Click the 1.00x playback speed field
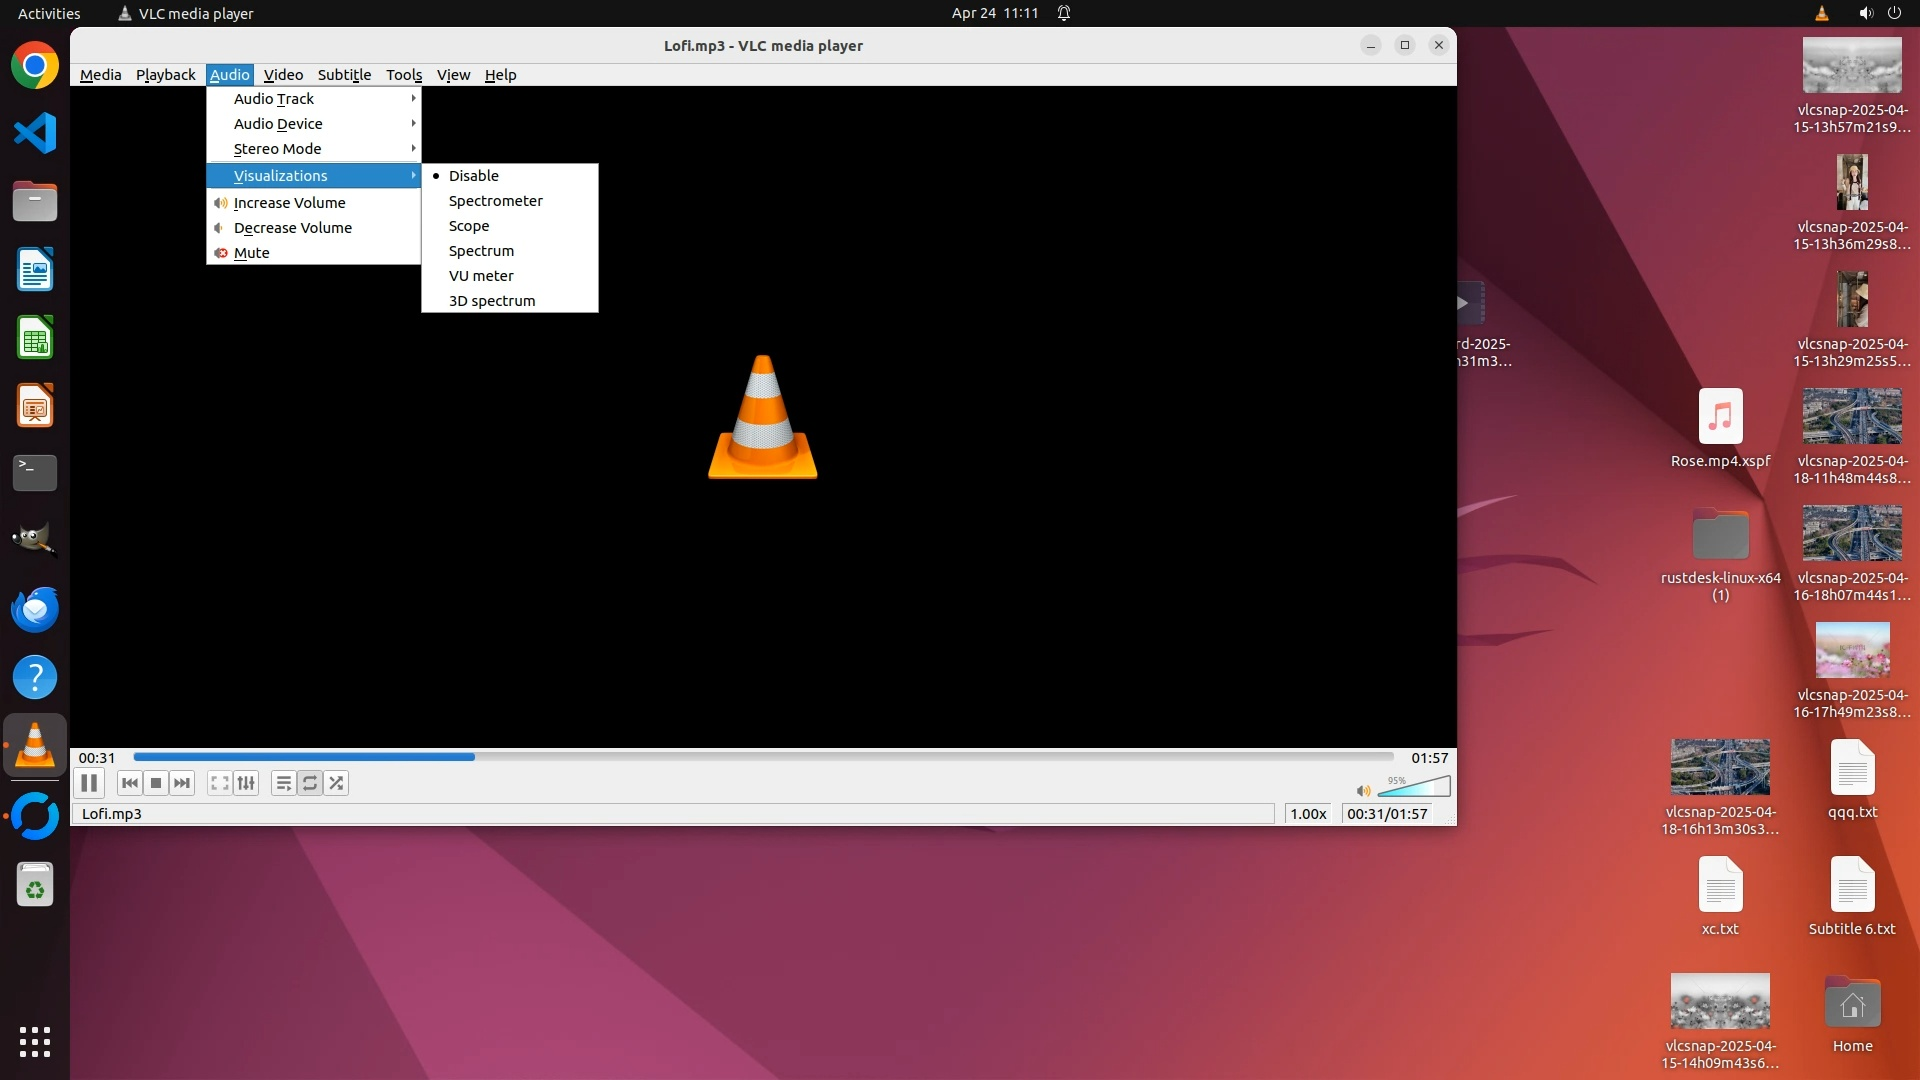This screenshot has width=1920, height=1080. pos(1307,814)
